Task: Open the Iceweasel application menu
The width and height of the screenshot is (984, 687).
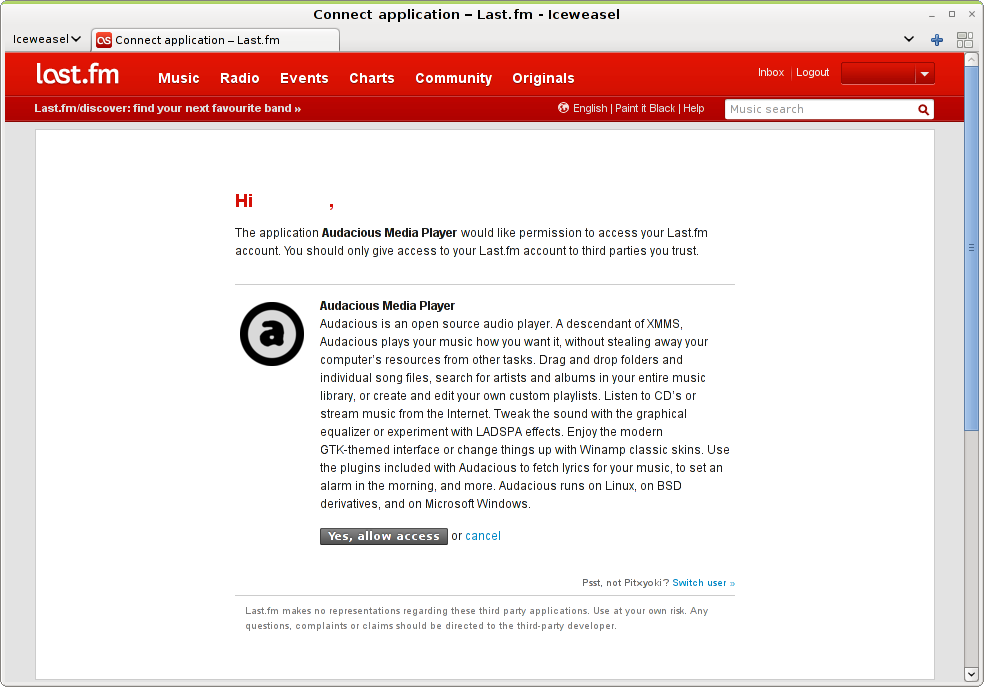Action: [x=46, y=39]
